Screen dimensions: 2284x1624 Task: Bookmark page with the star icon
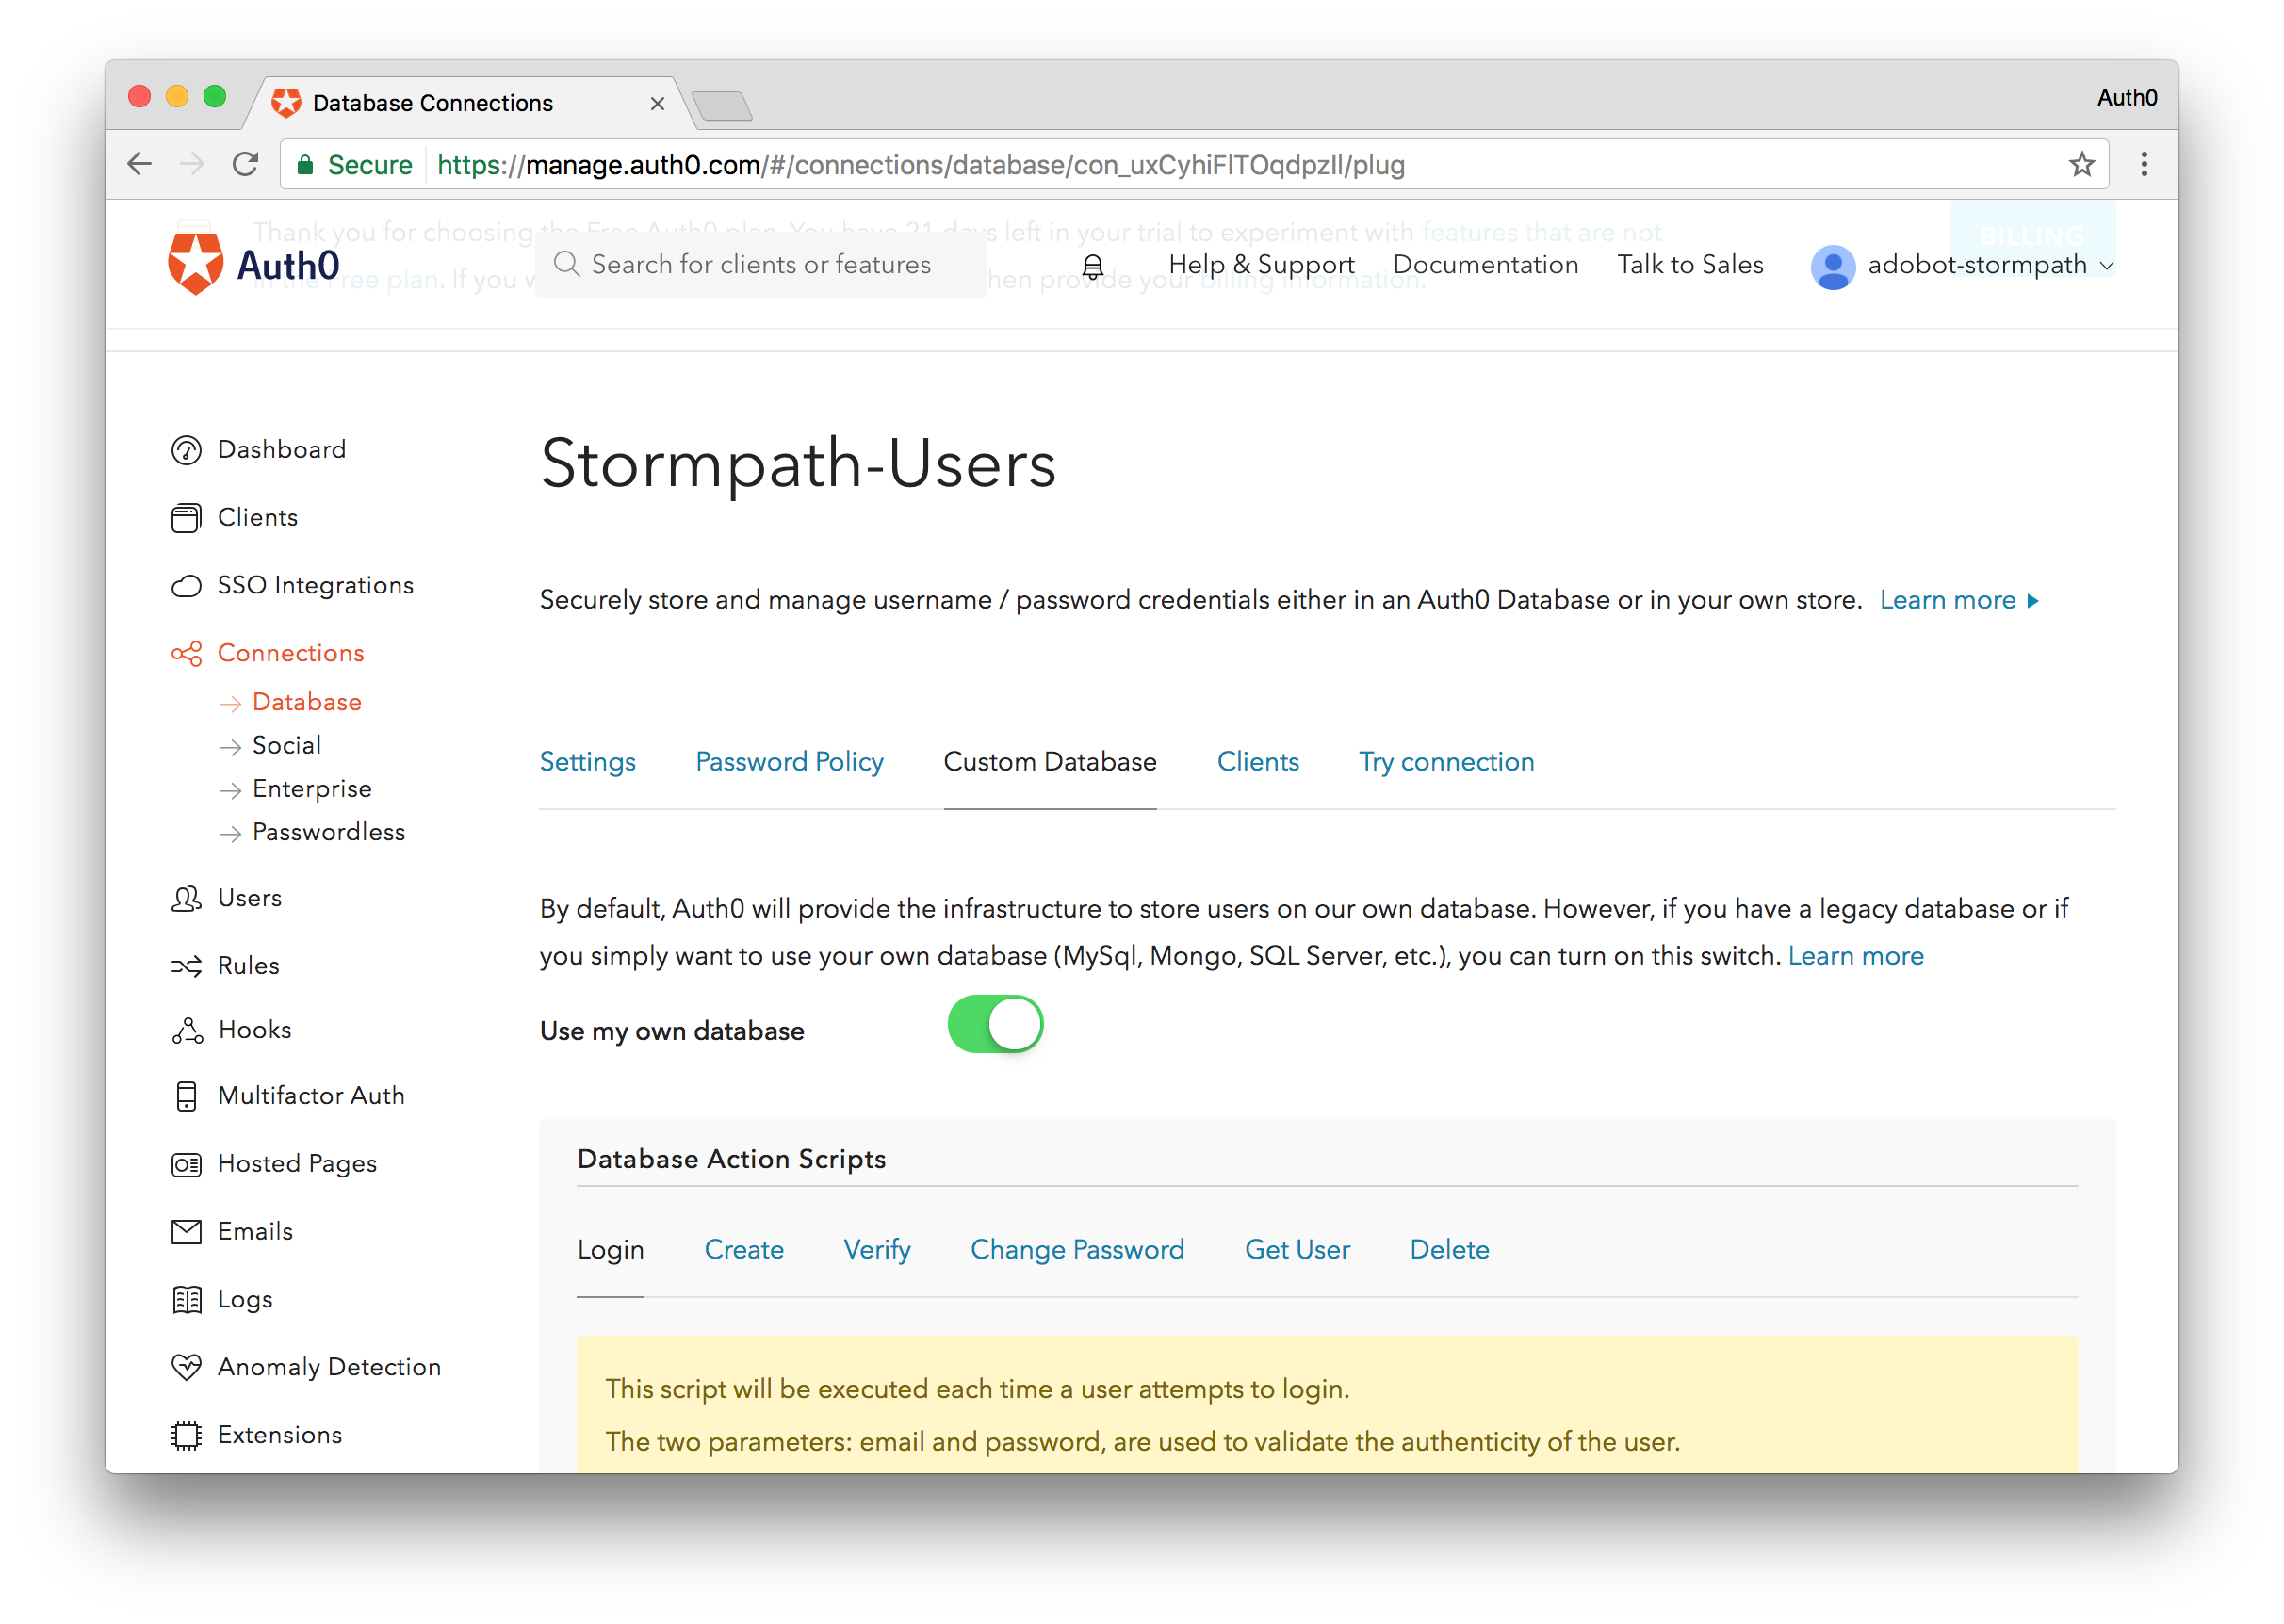pyautogui.click(x=2081, y=164)
